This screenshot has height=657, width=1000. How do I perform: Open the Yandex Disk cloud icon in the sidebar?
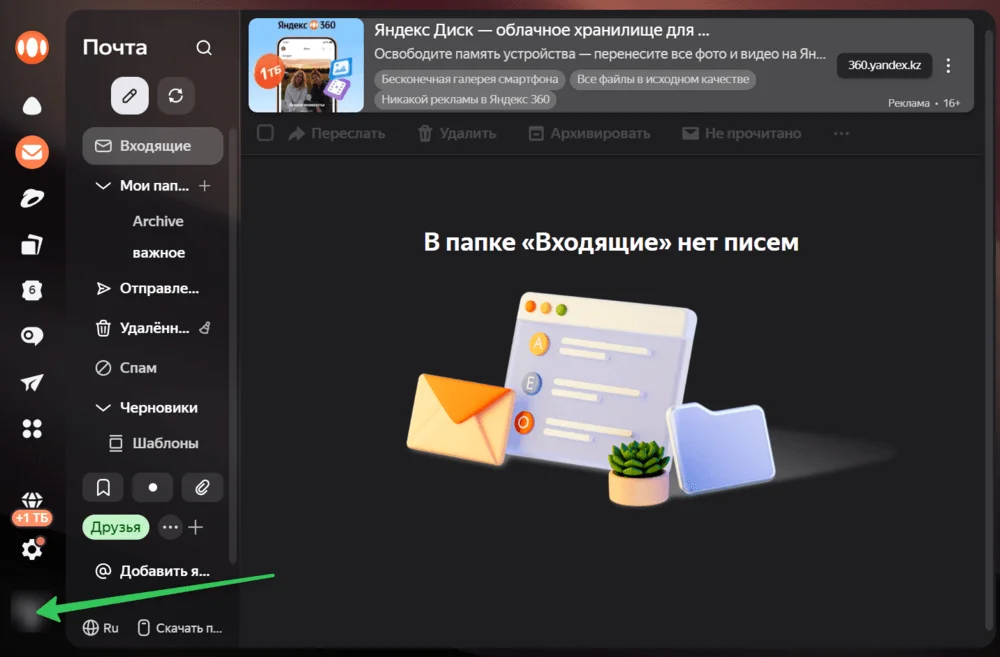(x=32, y=106)
